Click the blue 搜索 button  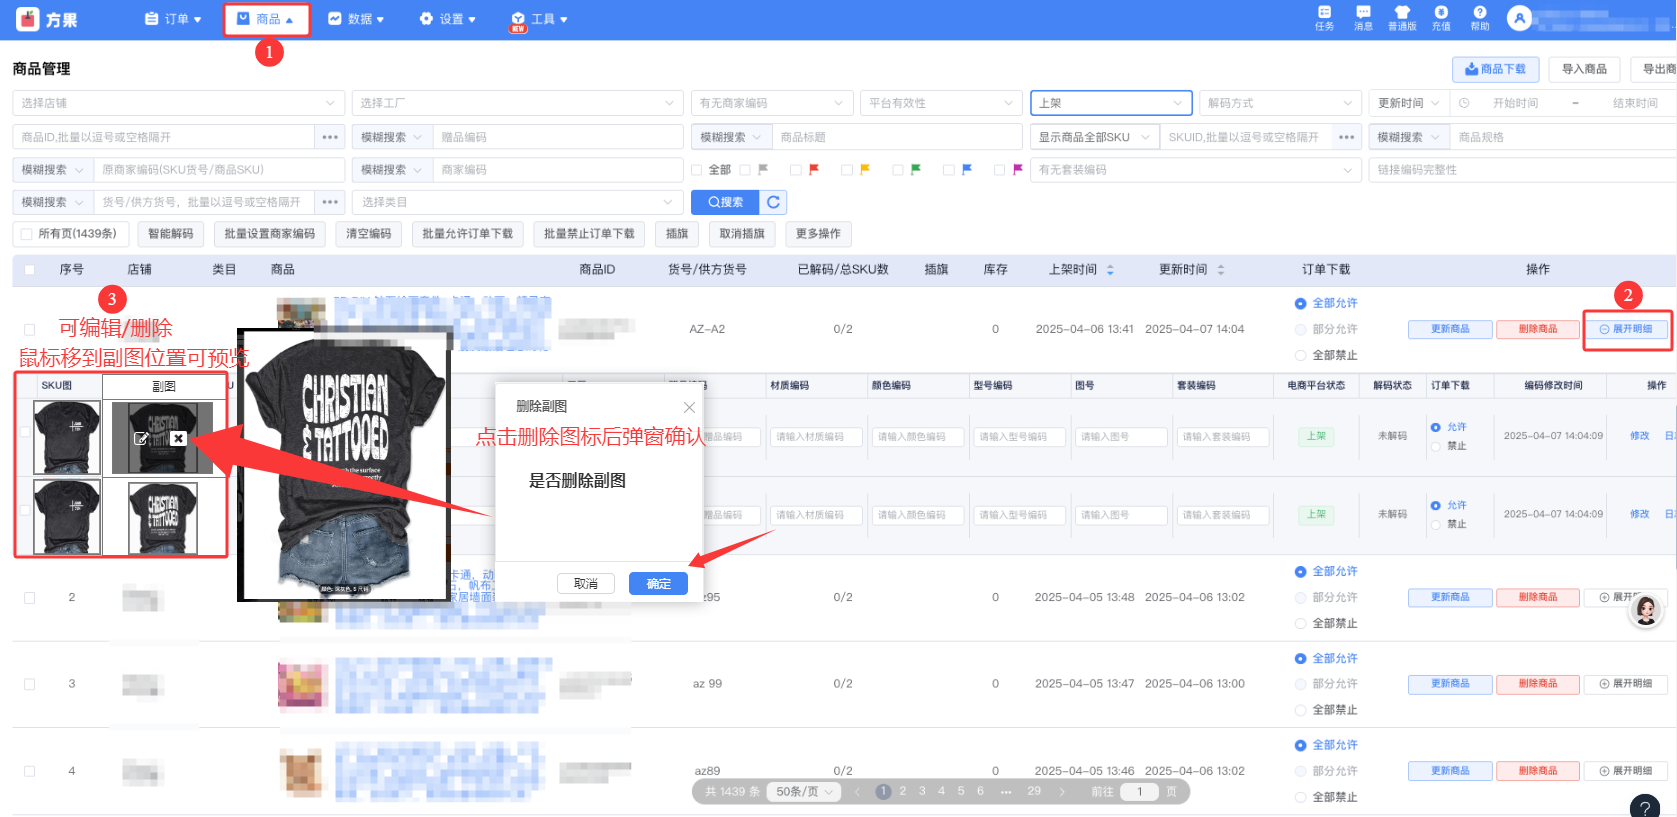[725, 202]
